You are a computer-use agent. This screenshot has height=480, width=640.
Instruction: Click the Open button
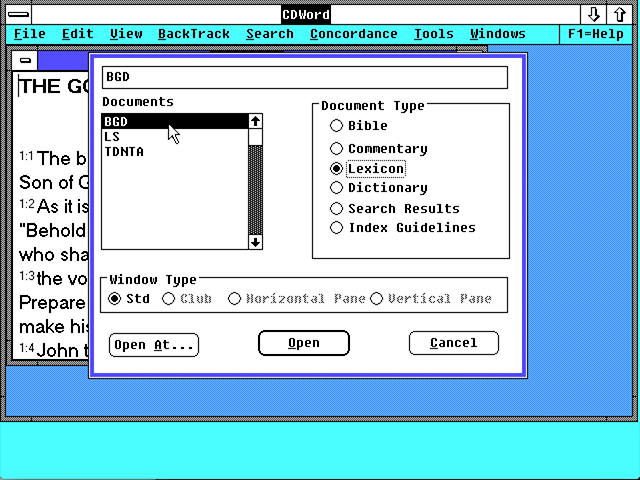(304, 343)
